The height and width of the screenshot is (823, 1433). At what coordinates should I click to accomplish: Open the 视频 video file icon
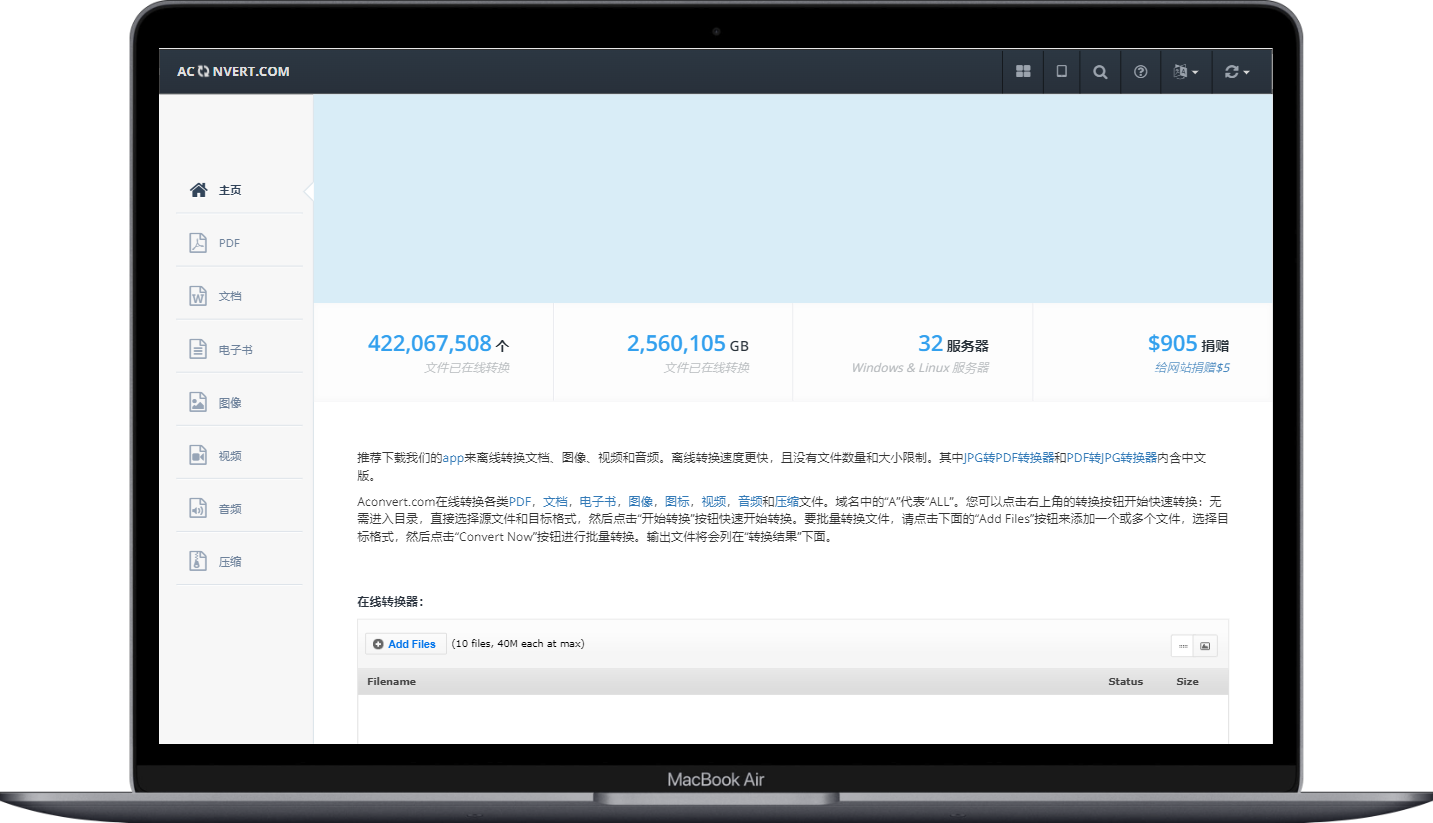(198, 455)
